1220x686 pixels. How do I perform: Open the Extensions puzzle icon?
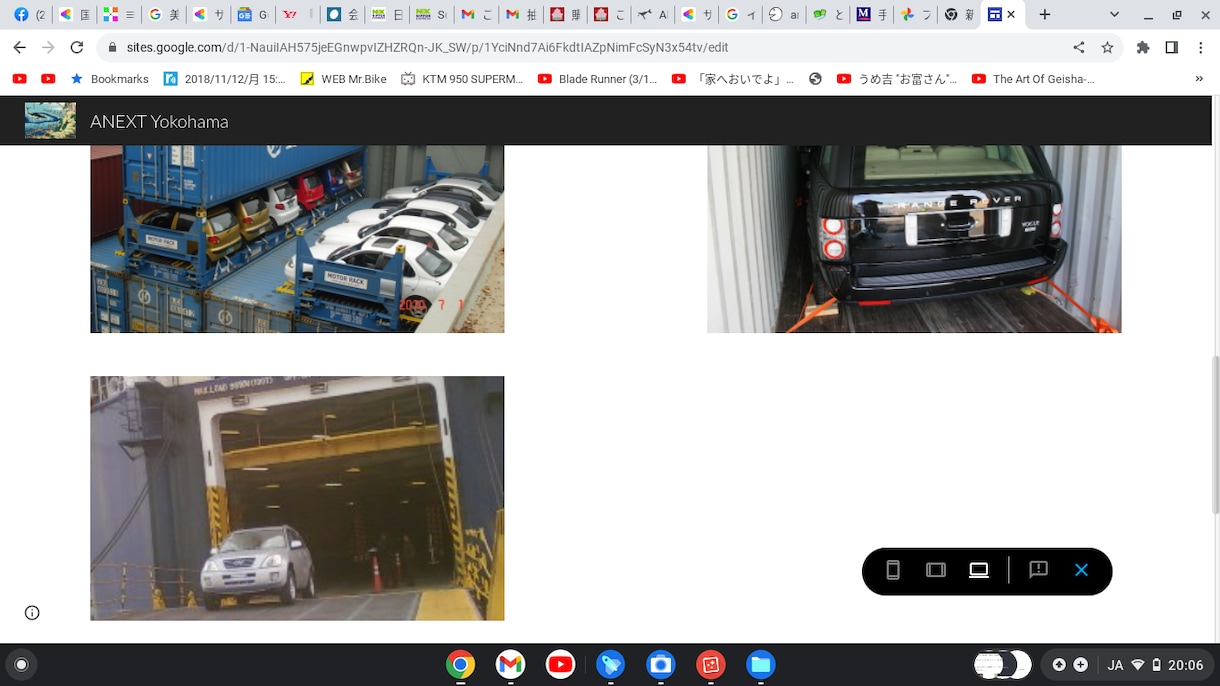[1143, 47]
